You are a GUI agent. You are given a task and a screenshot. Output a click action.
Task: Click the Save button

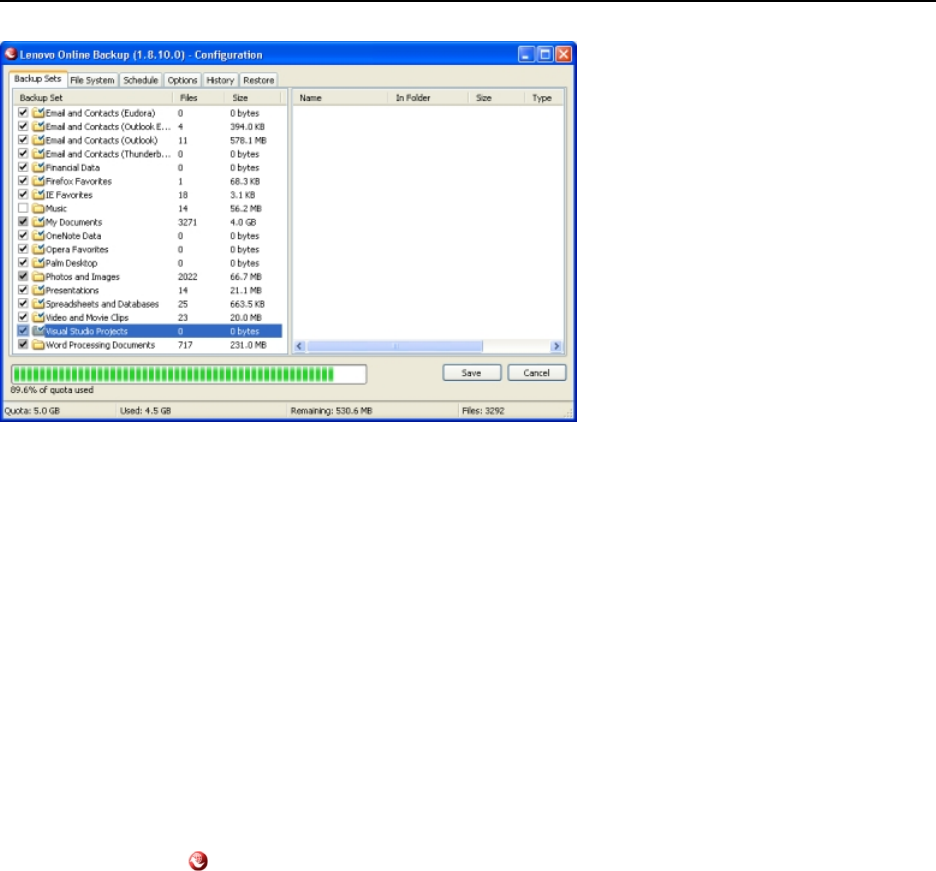tap(472, 373)
